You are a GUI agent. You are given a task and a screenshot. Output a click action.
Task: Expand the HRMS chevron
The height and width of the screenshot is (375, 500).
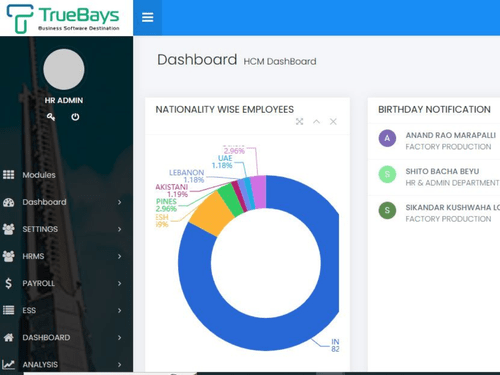(119, 256)
